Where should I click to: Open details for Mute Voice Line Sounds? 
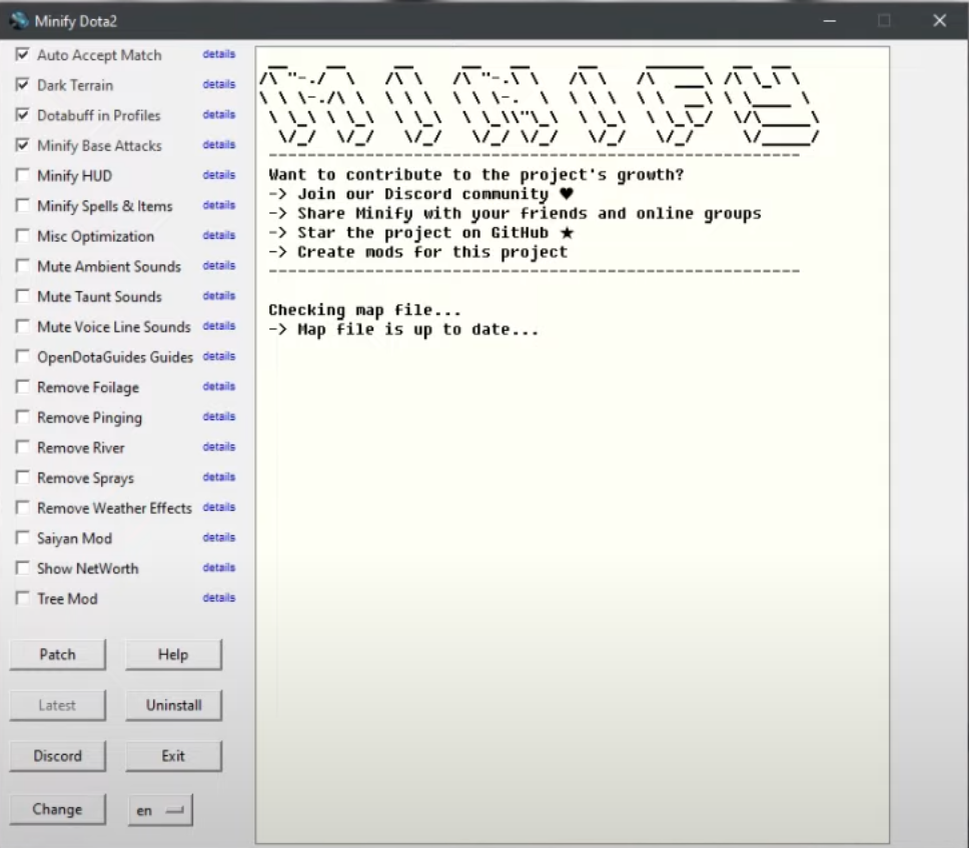219,326
